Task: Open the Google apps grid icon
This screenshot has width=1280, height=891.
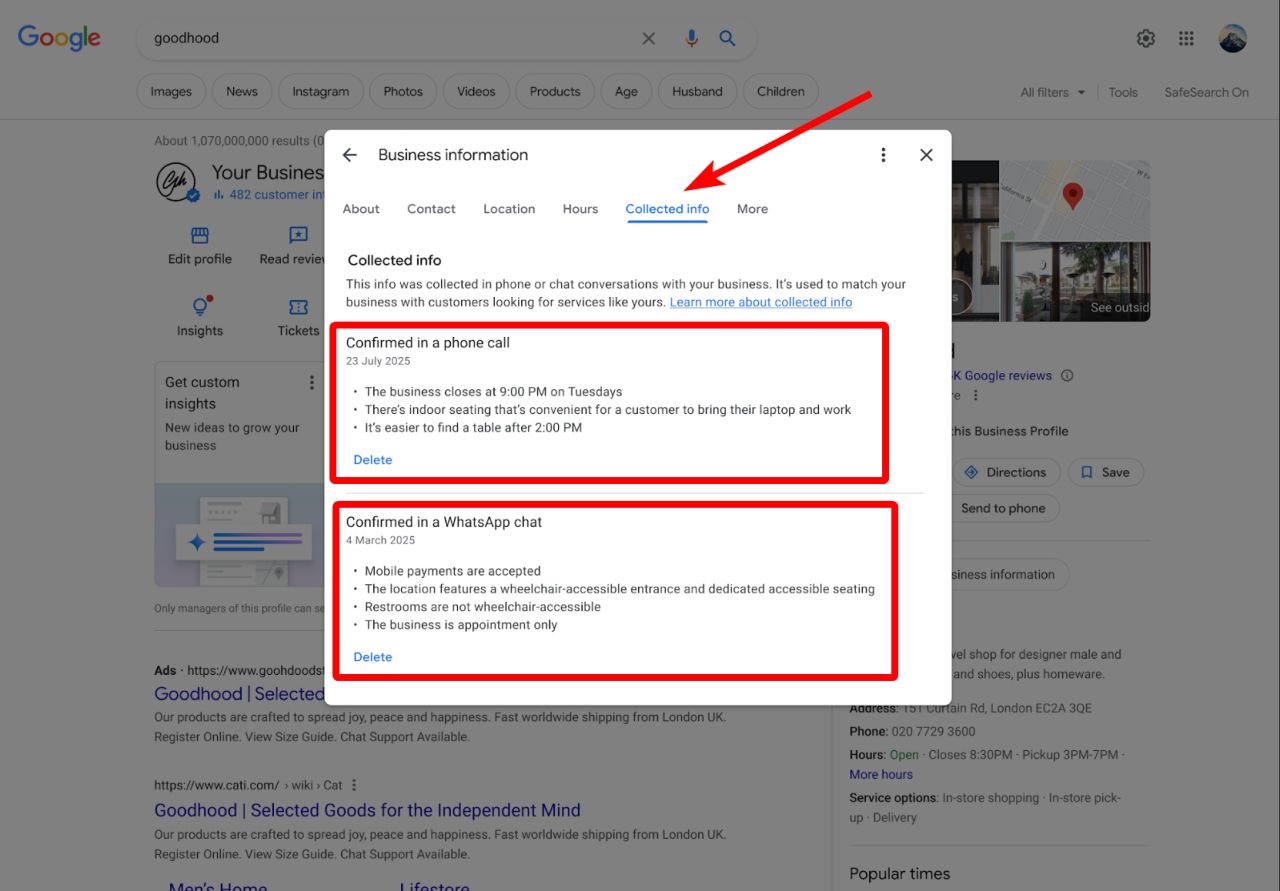Action: click(x=1186, y=38)
